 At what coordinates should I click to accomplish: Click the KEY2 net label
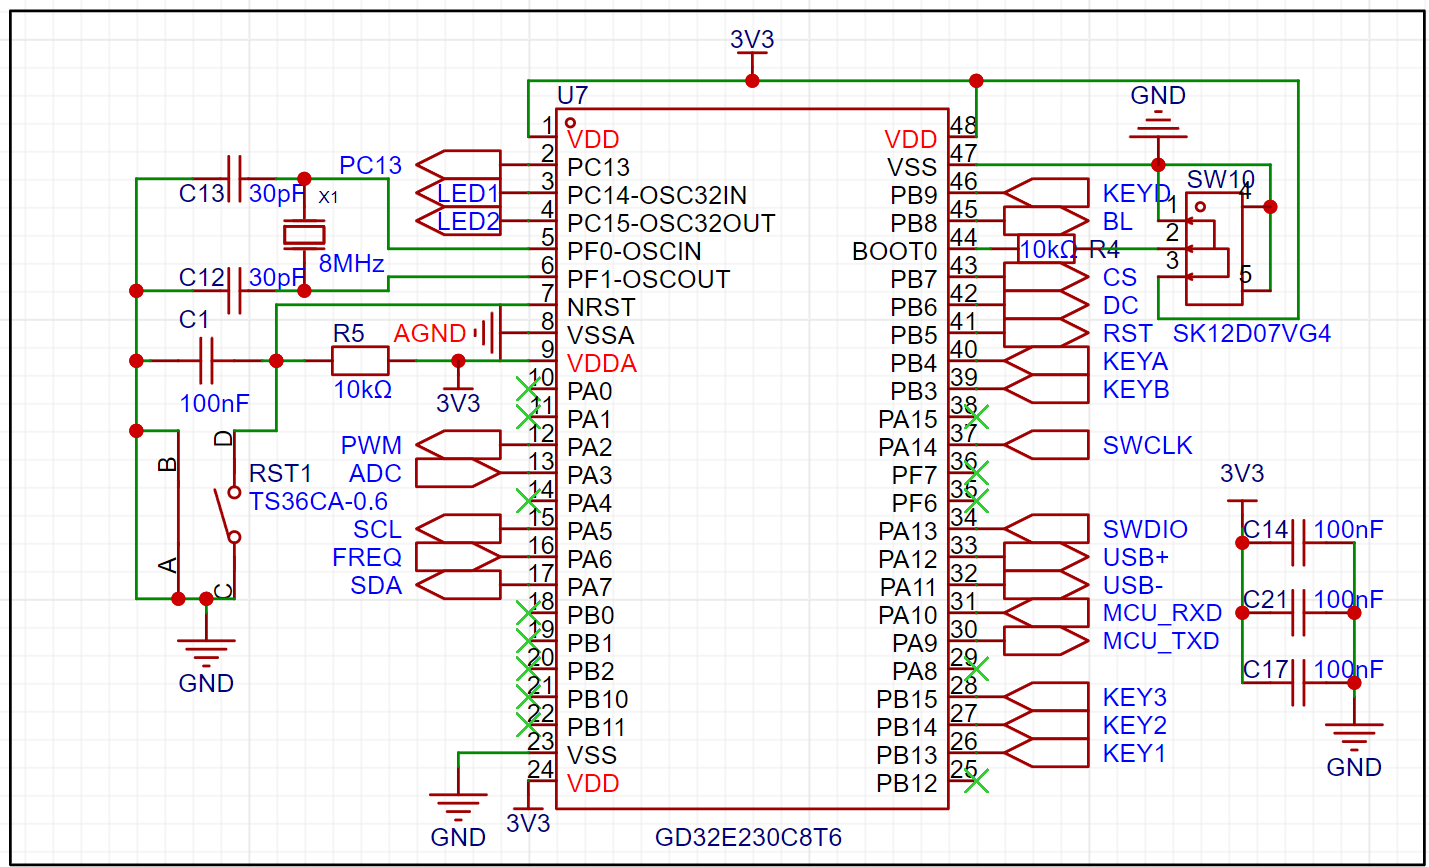(x=1135, y=725)
